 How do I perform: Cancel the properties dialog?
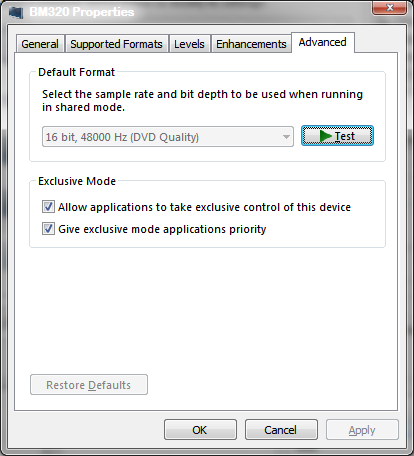click(x=281, y=430)
